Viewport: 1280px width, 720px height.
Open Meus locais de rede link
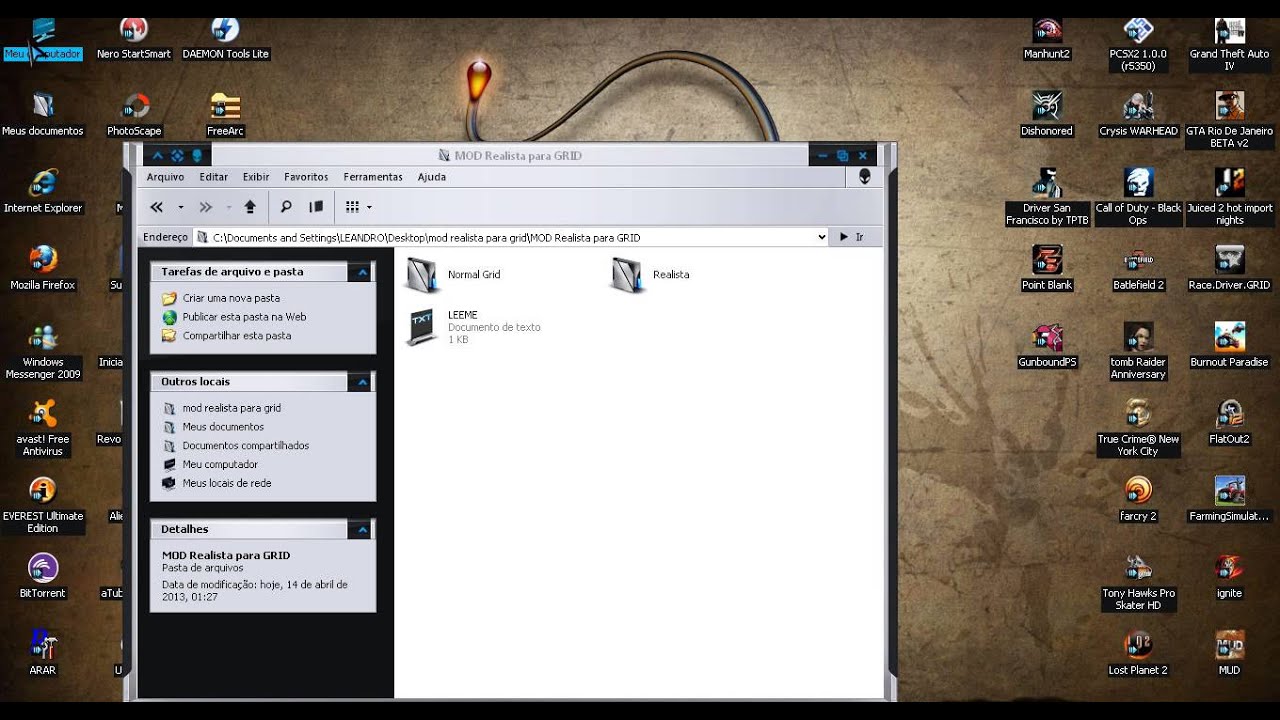pyautogui.click(x=227, y=484)
